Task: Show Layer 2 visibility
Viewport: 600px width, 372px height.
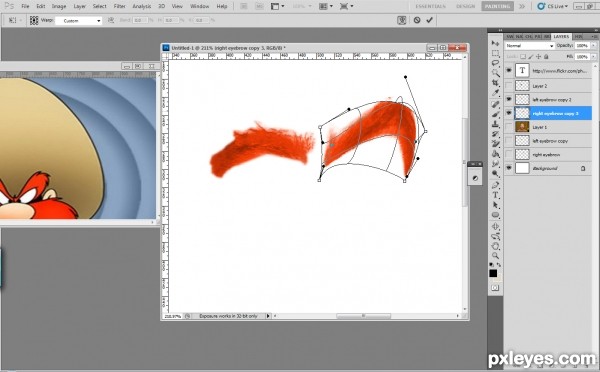Action: [x=509, y=85]
